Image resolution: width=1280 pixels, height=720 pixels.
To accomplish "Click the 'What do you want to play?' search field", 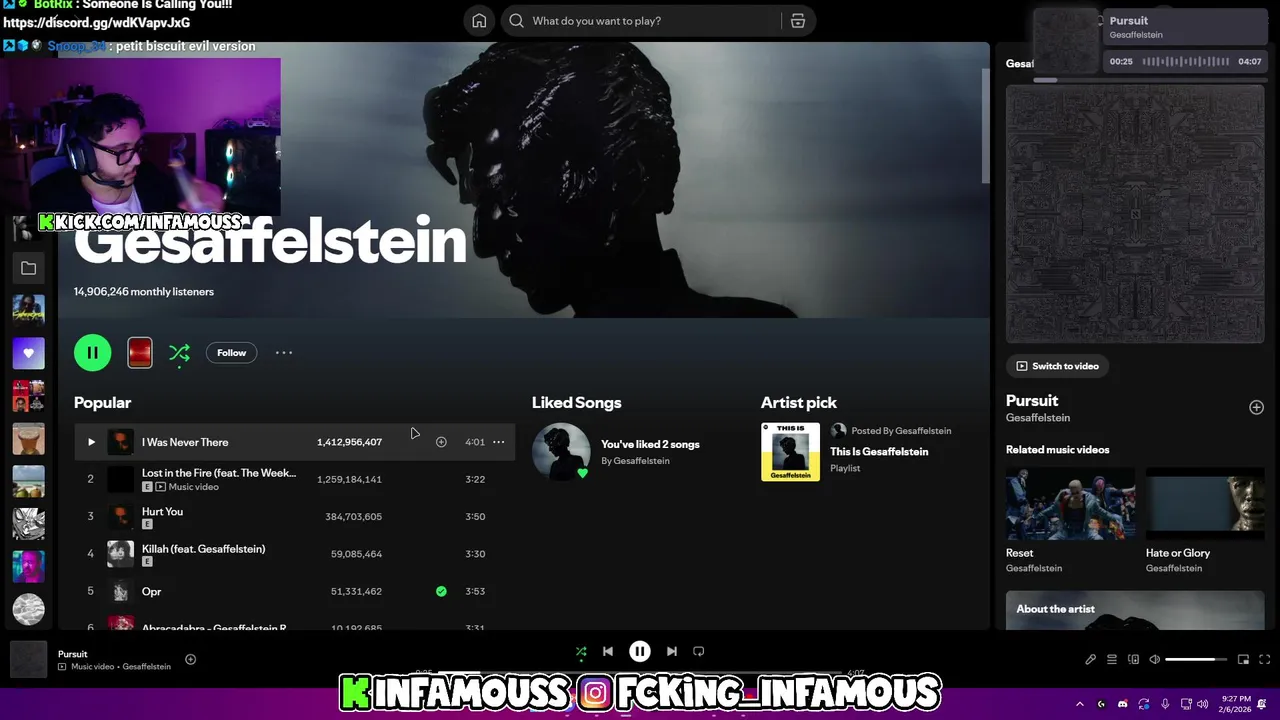I will pyautogui.click(x=642, y=21).
